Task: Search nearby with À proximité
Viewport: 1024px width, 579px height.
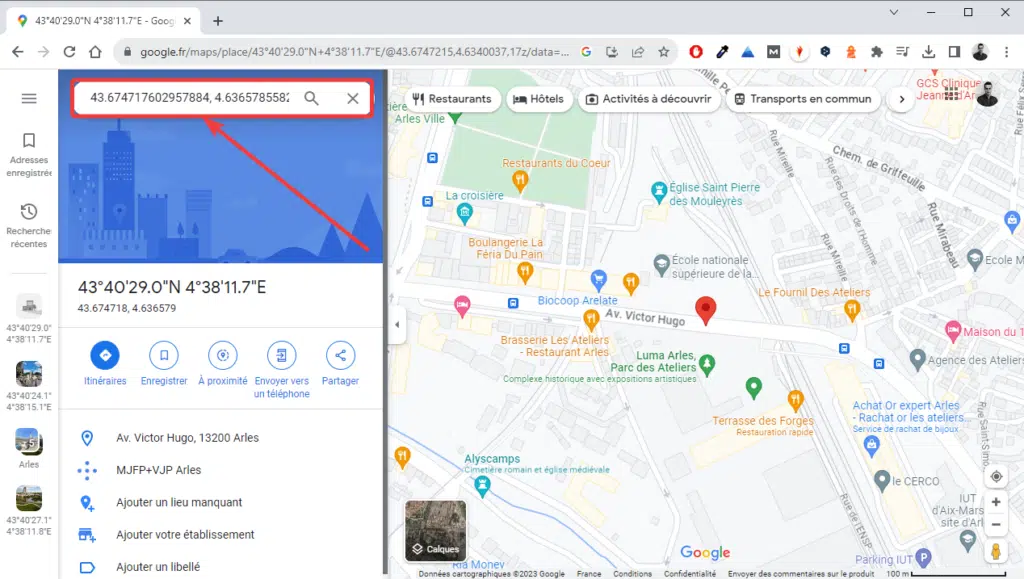Action: point(223,363)
